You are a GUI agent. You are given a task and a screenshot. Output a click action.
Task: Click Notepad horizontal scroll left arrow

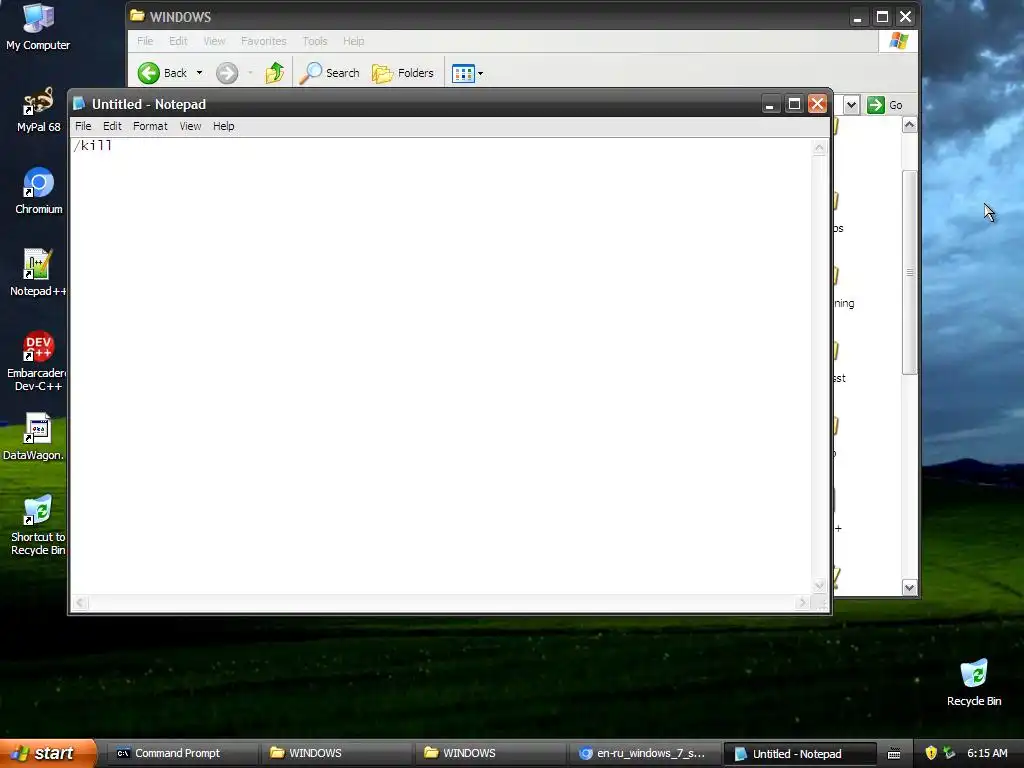(80, 603)
